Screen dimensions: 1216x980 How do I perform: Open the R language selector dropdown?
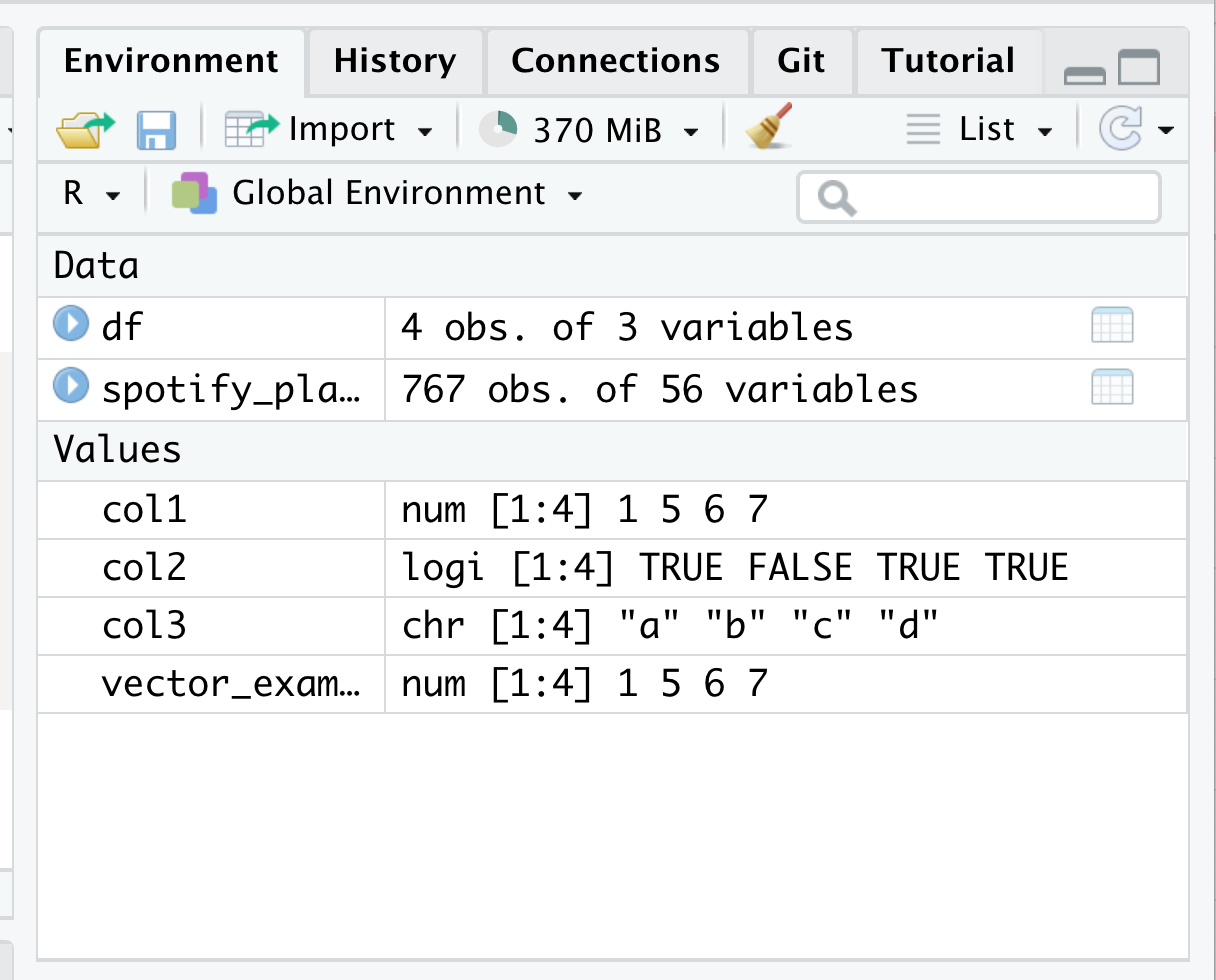[91, 193]
